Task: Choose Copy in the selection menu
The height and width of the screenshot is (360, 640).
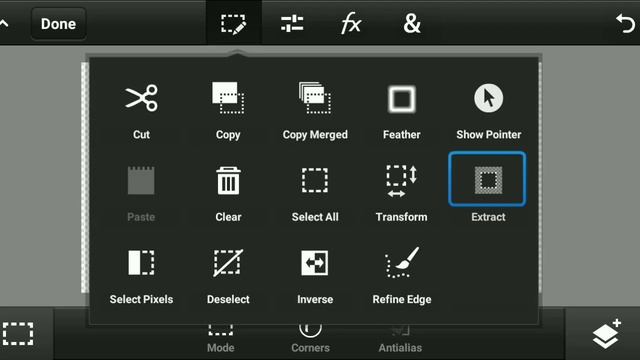Action: tap(228, 110)
